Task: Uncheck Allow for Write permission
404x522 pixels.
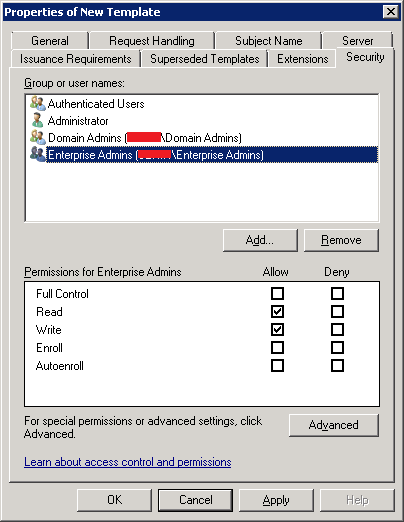Action: (277, 330)
